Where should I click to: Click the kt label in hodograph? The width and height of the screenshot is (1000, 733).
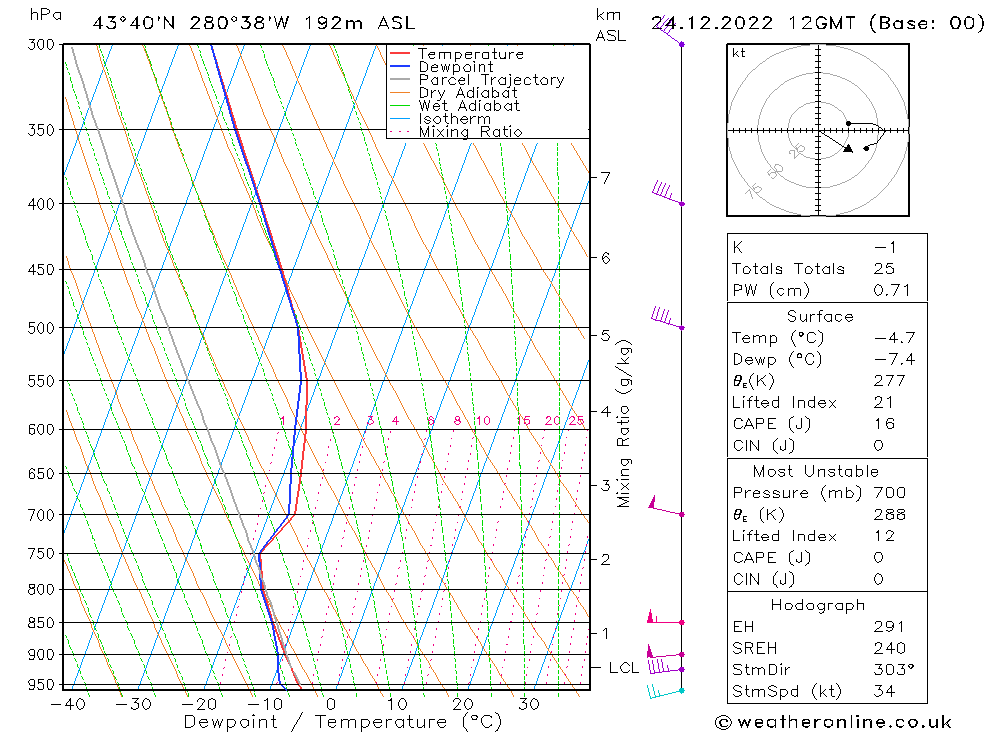click(739, 53)
